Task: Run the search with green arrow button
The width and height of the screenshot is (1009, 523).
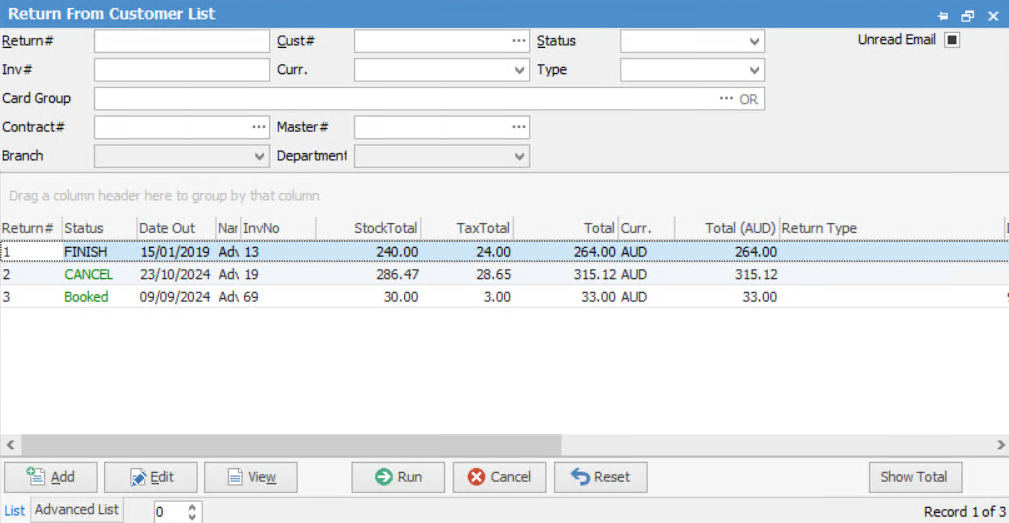Action: [398, 477]
